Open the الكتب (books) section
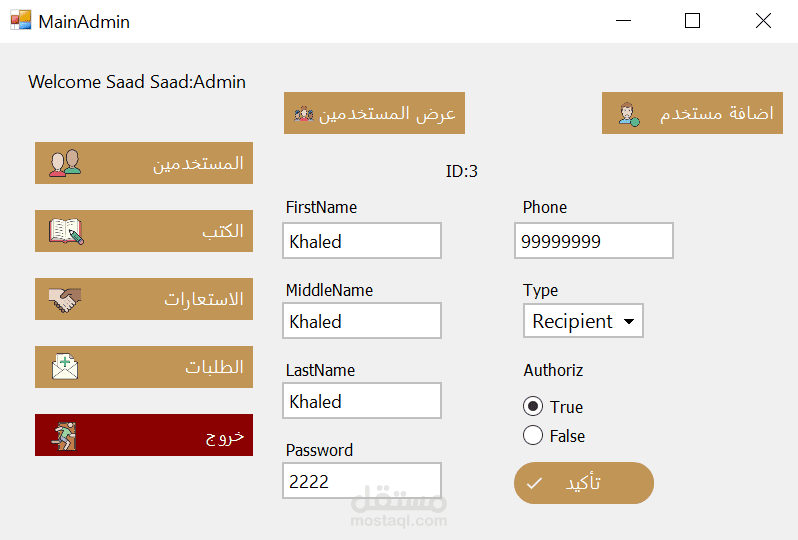The width and height of the screenshot is (798, 540). point(144,231)
